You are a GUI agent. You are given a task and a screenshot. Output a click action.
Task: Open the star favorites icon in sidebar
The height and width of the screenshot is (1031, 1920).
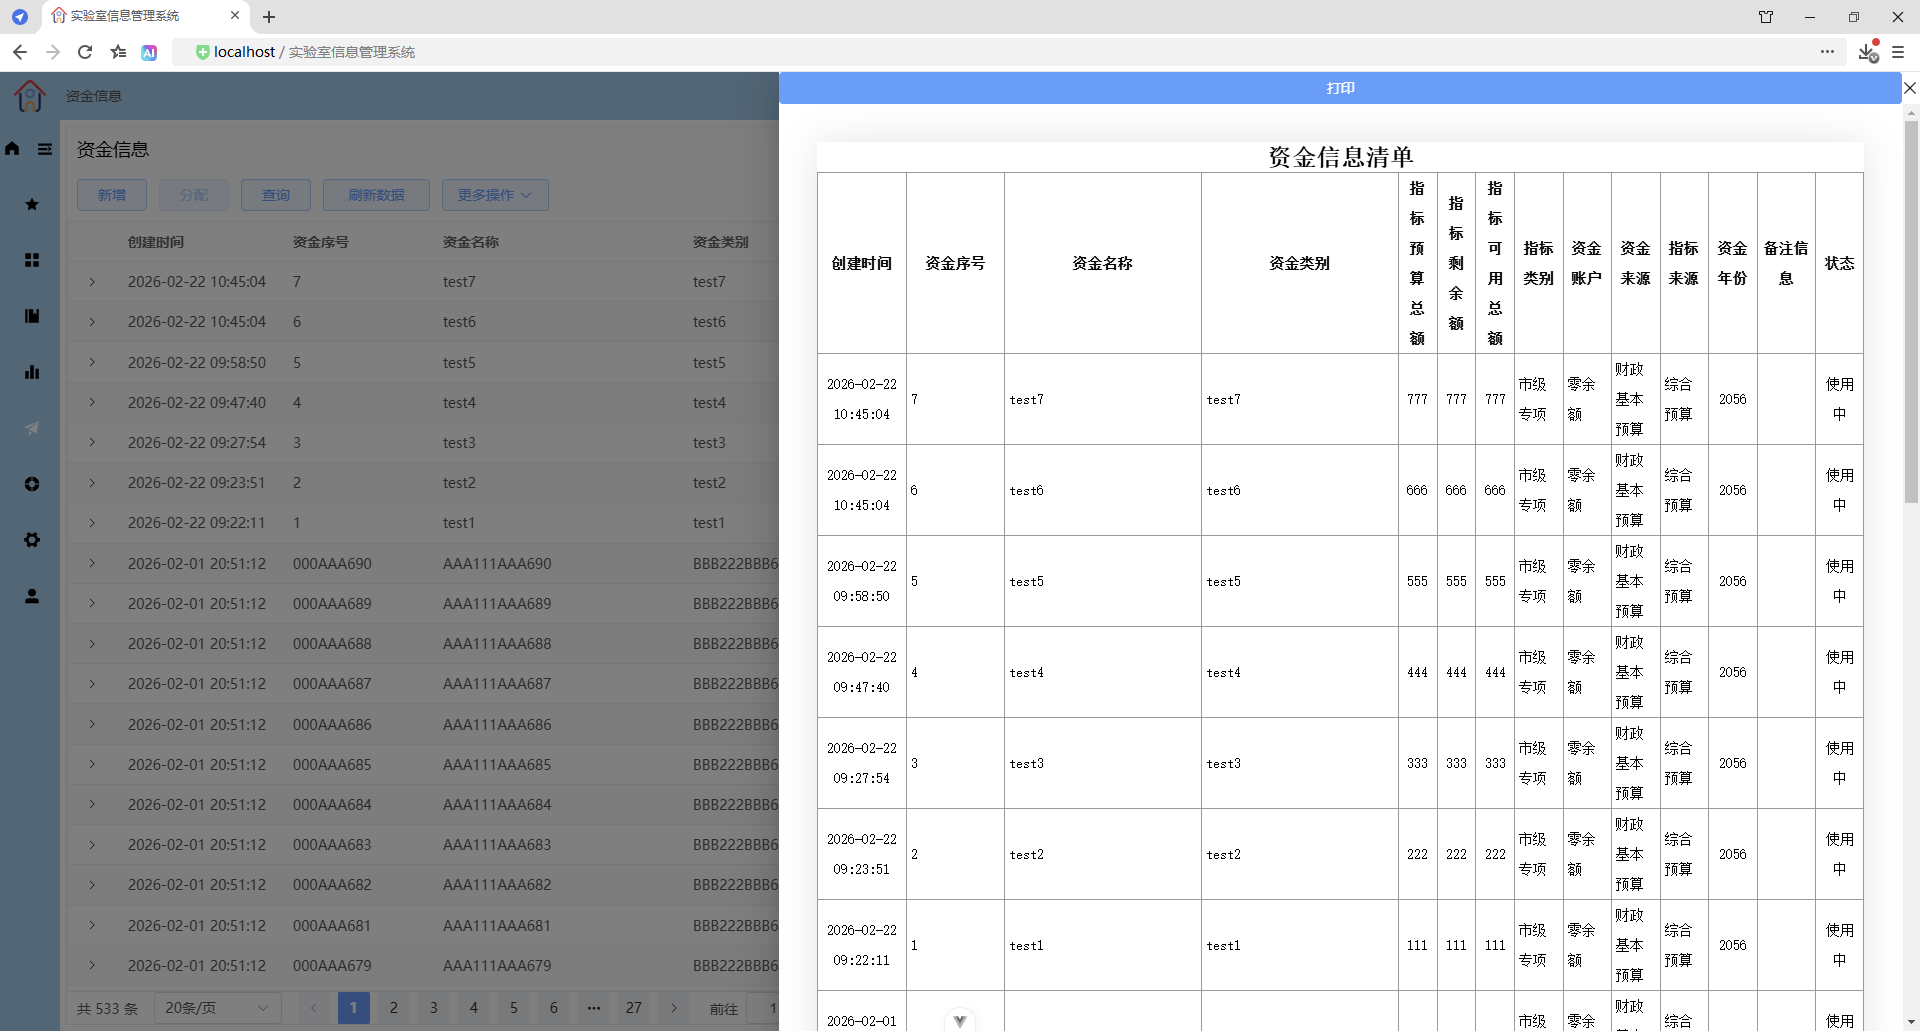tap(32, 204)
